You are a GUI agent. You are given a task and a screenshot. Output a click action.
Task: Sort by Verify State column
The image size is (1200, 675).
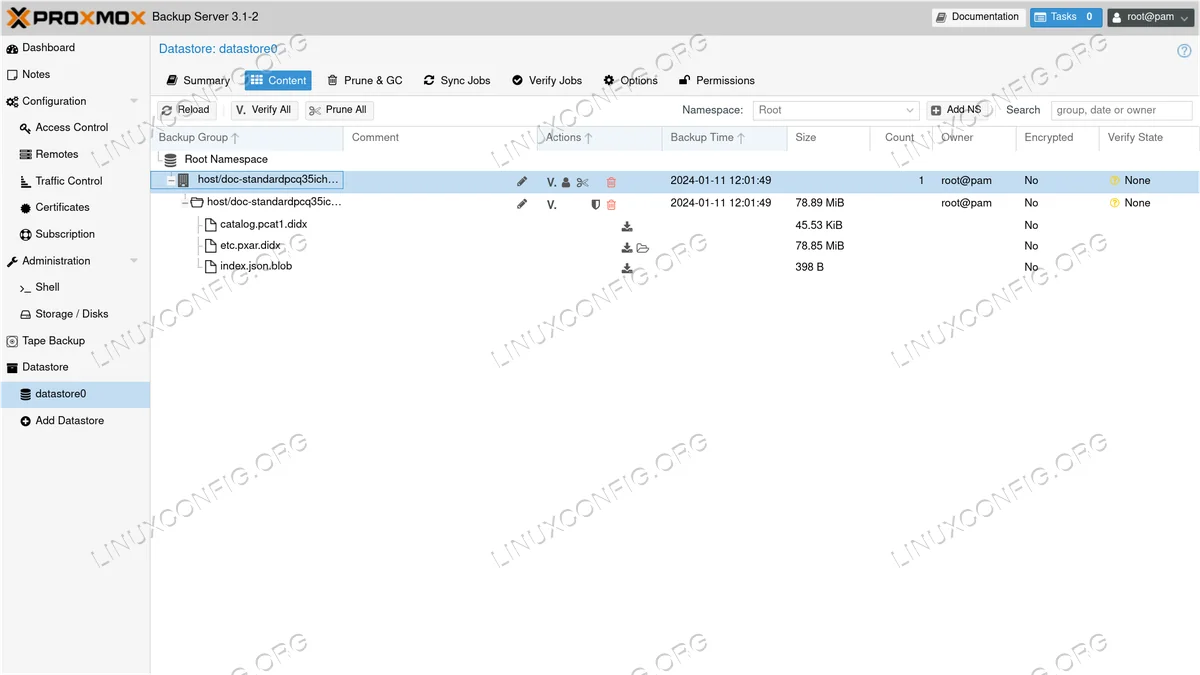(x=1149, y=138)
